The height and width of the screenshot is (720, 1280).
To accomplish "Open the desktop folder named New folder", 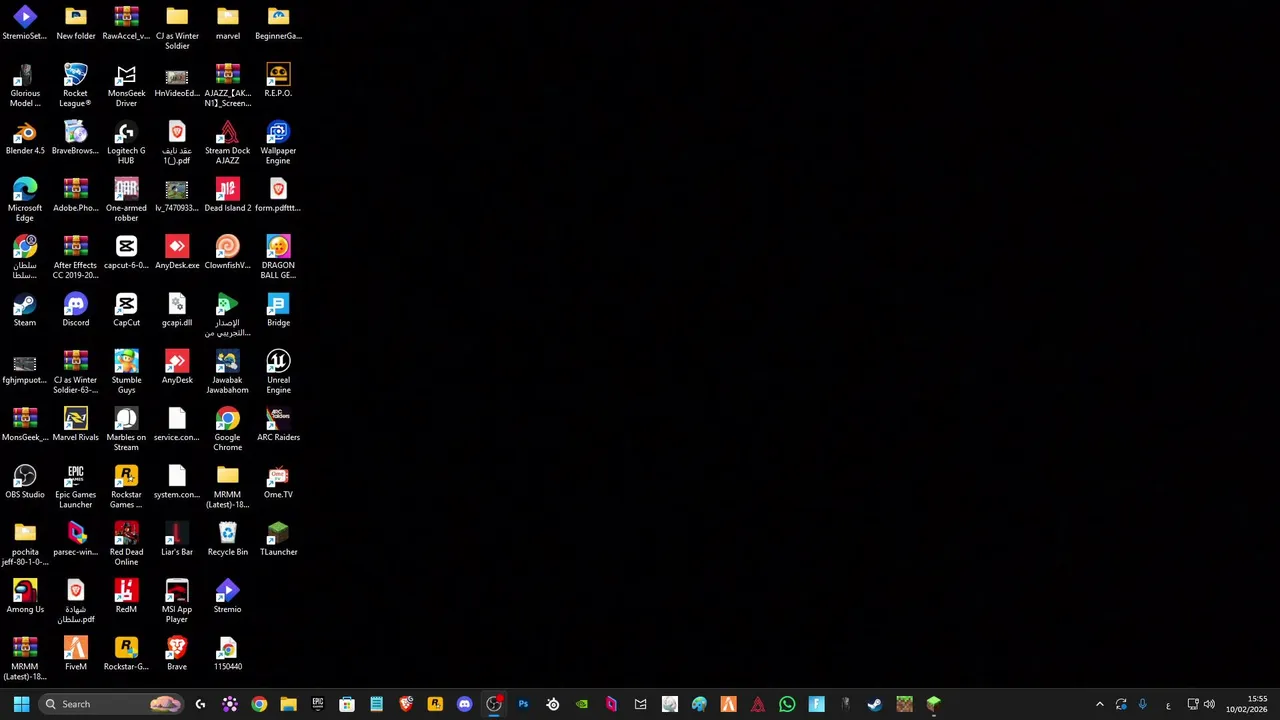I will 75,24.
